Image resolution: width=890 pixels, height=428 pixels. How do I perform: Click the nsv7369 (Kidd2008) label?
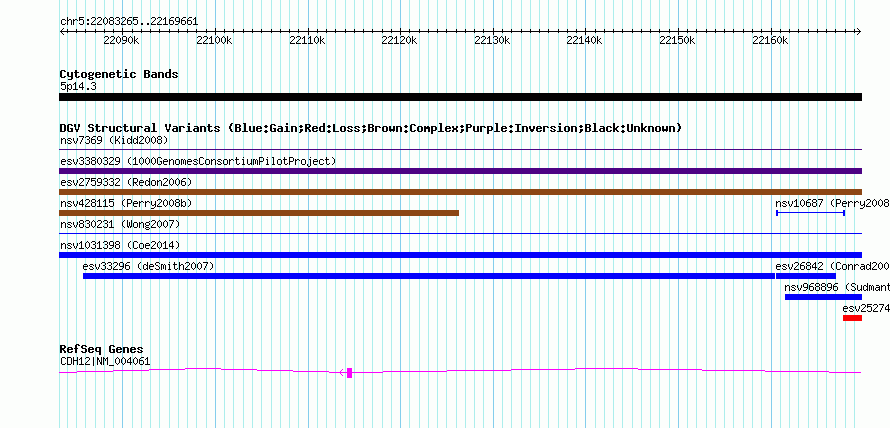114,140
